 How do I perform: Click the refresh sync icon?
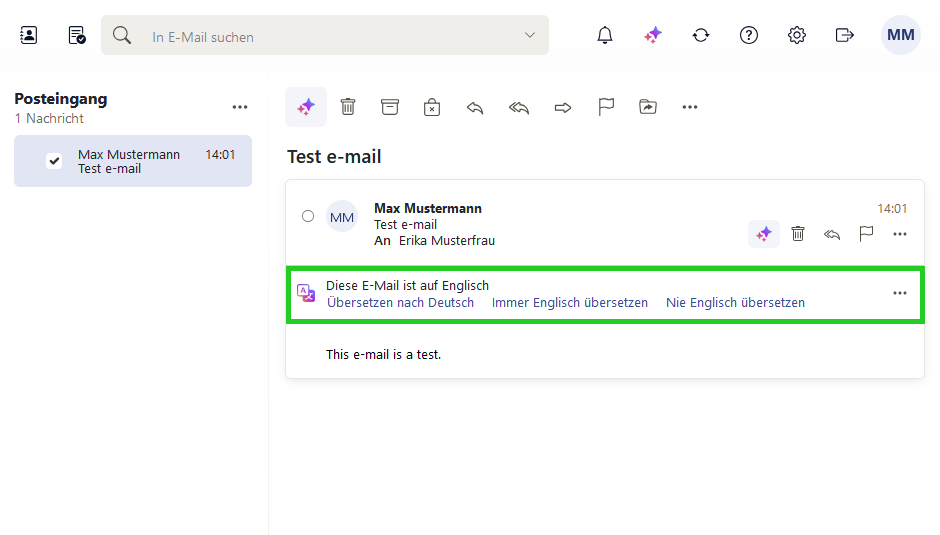(x=701, y=35)
